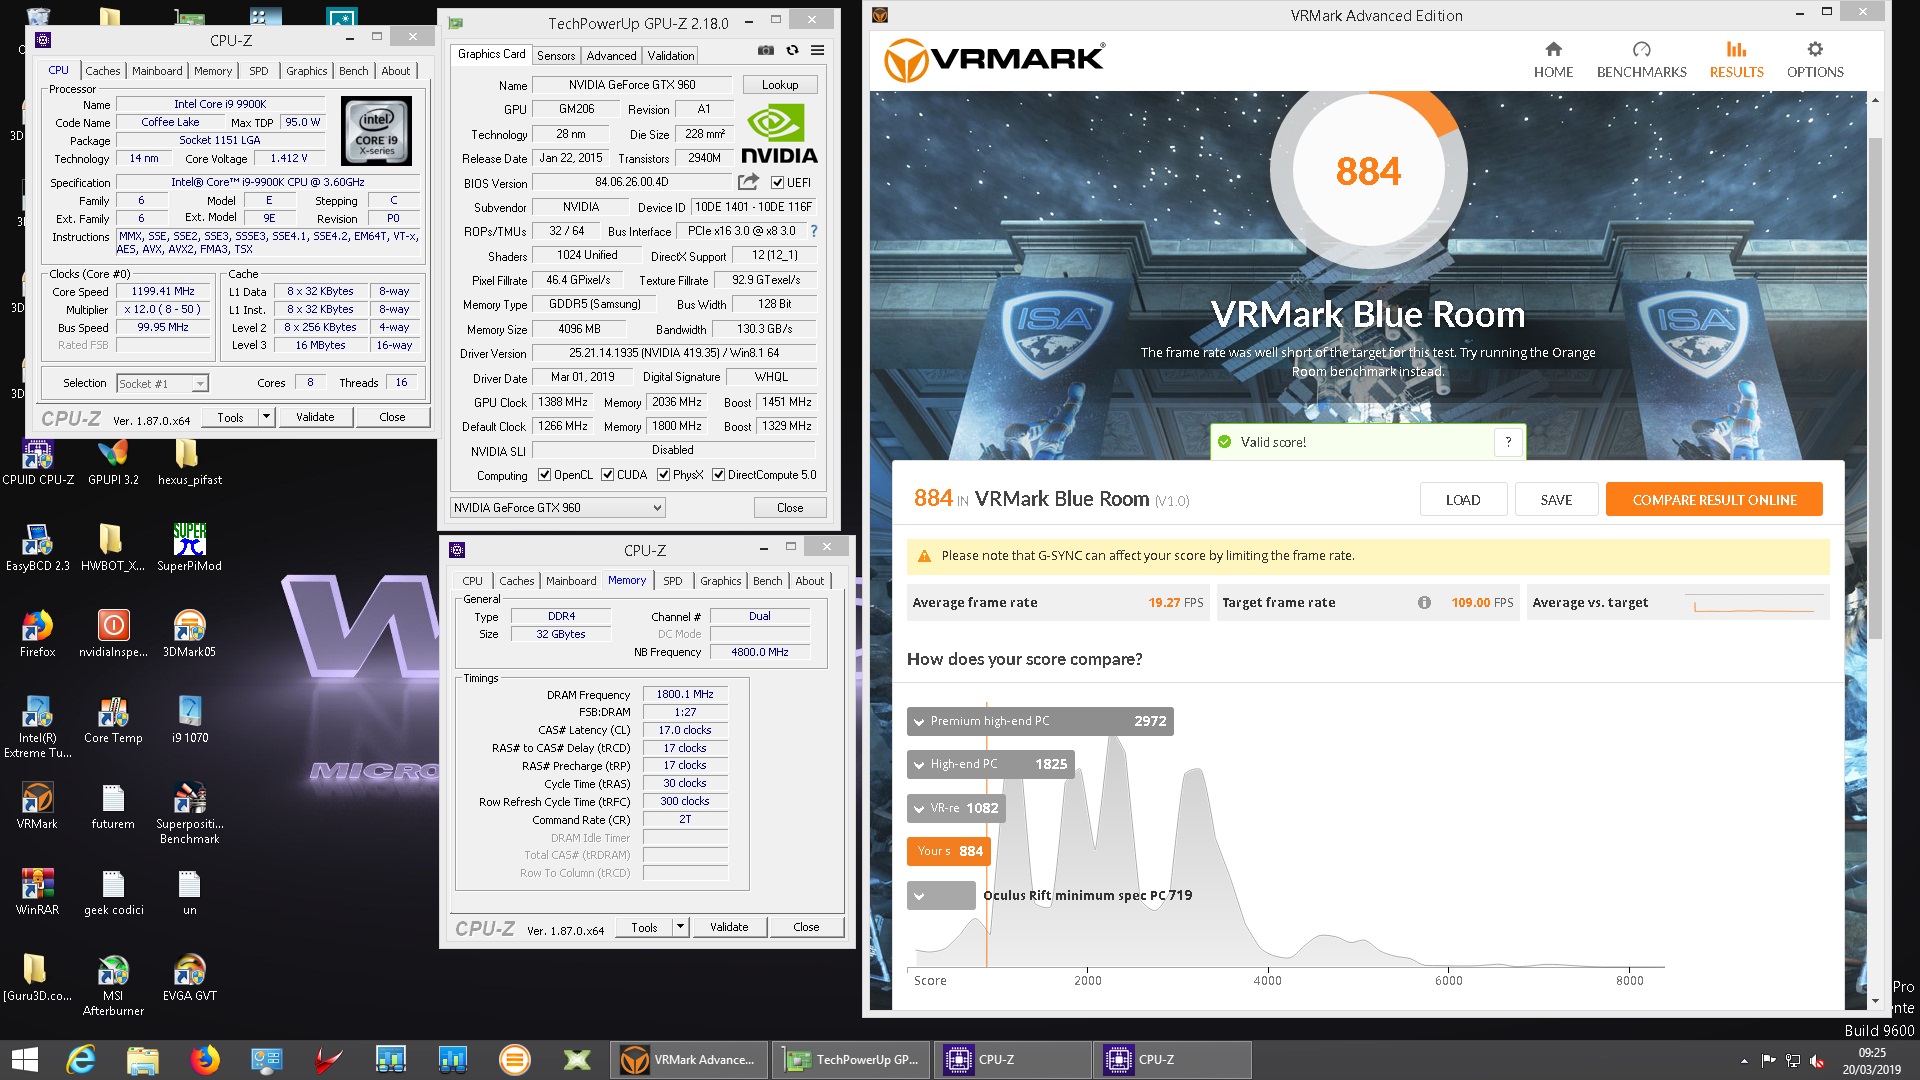Click the question mark beside Bus Interface

click(813, 231)
